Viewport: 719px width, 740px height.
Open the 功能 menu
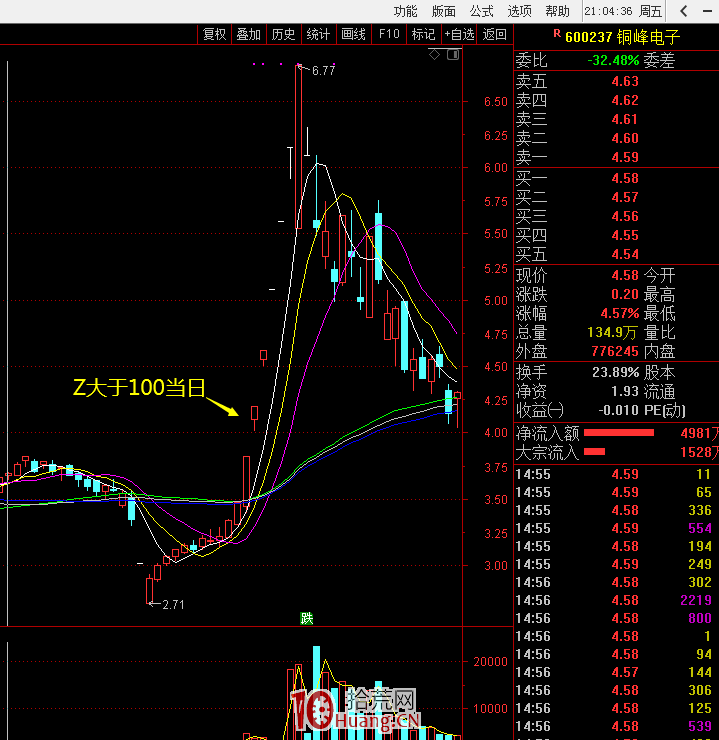point(405,11)
